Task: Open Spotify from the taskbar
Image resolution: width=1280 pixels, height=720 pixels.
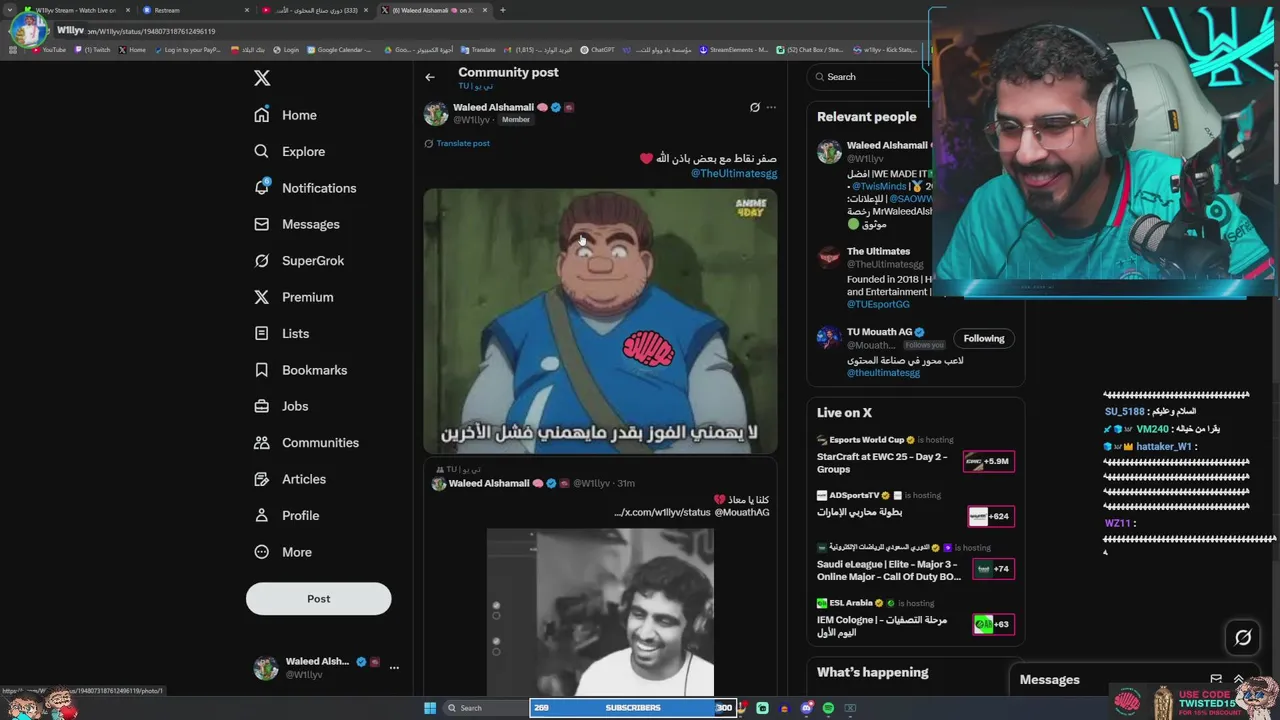Action: pos(828,708)
